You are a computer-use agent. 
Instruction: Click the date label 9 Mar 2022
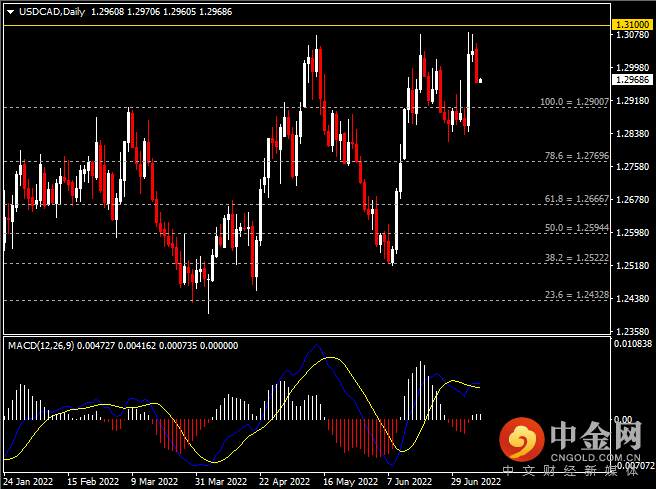154,481
